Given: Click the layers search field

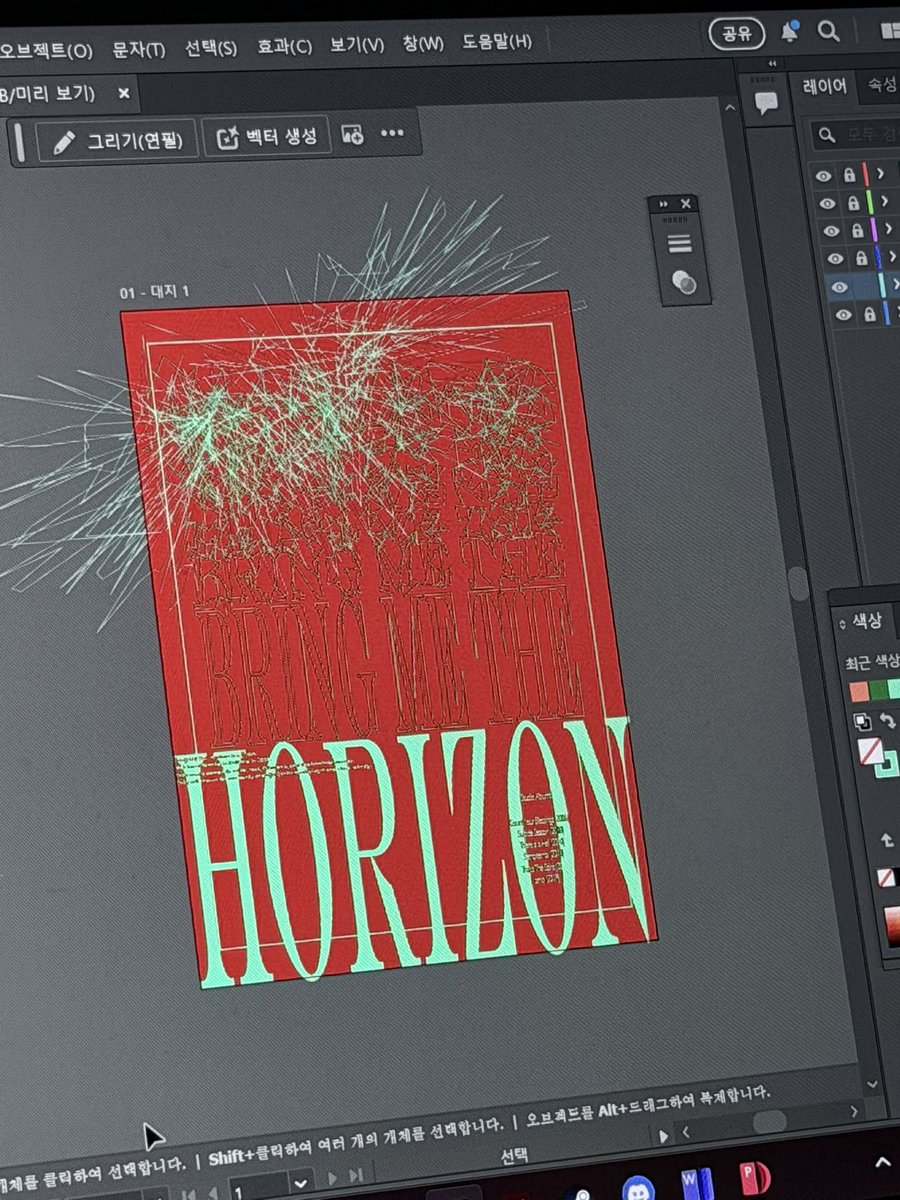Looking at the screenshot, I should (x=856, y=134).
